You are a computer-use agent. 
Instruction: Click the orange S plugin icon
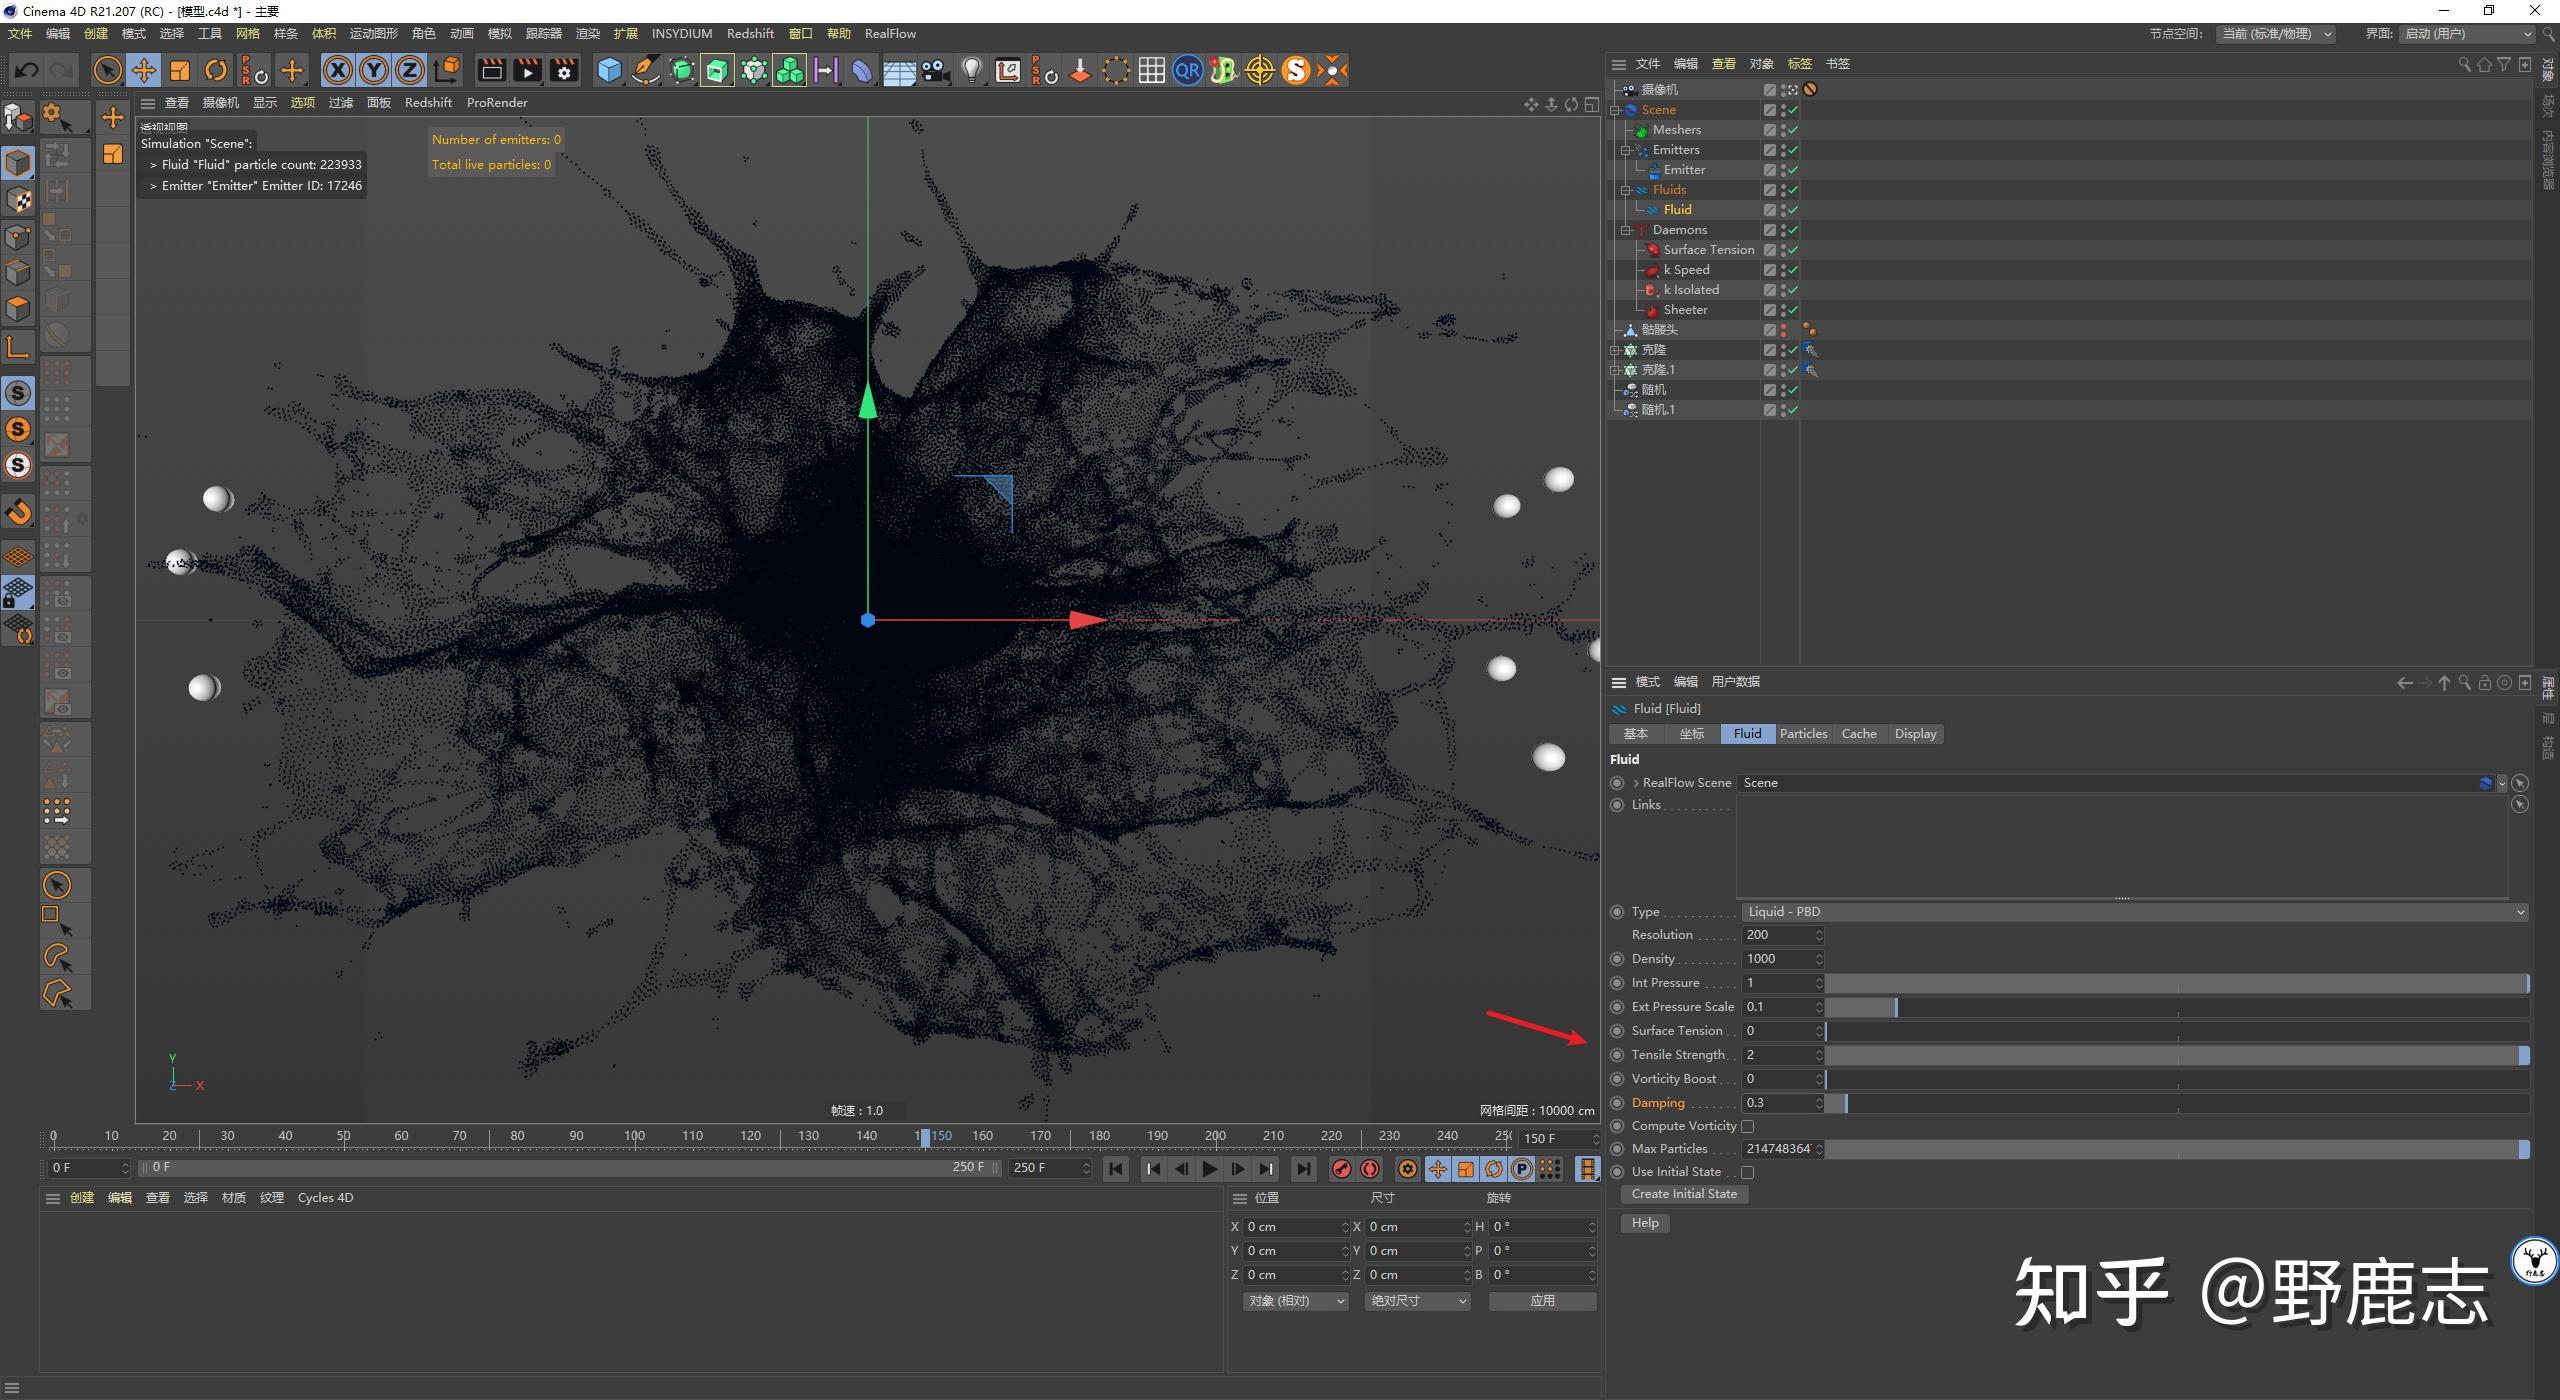point(1296,71)
